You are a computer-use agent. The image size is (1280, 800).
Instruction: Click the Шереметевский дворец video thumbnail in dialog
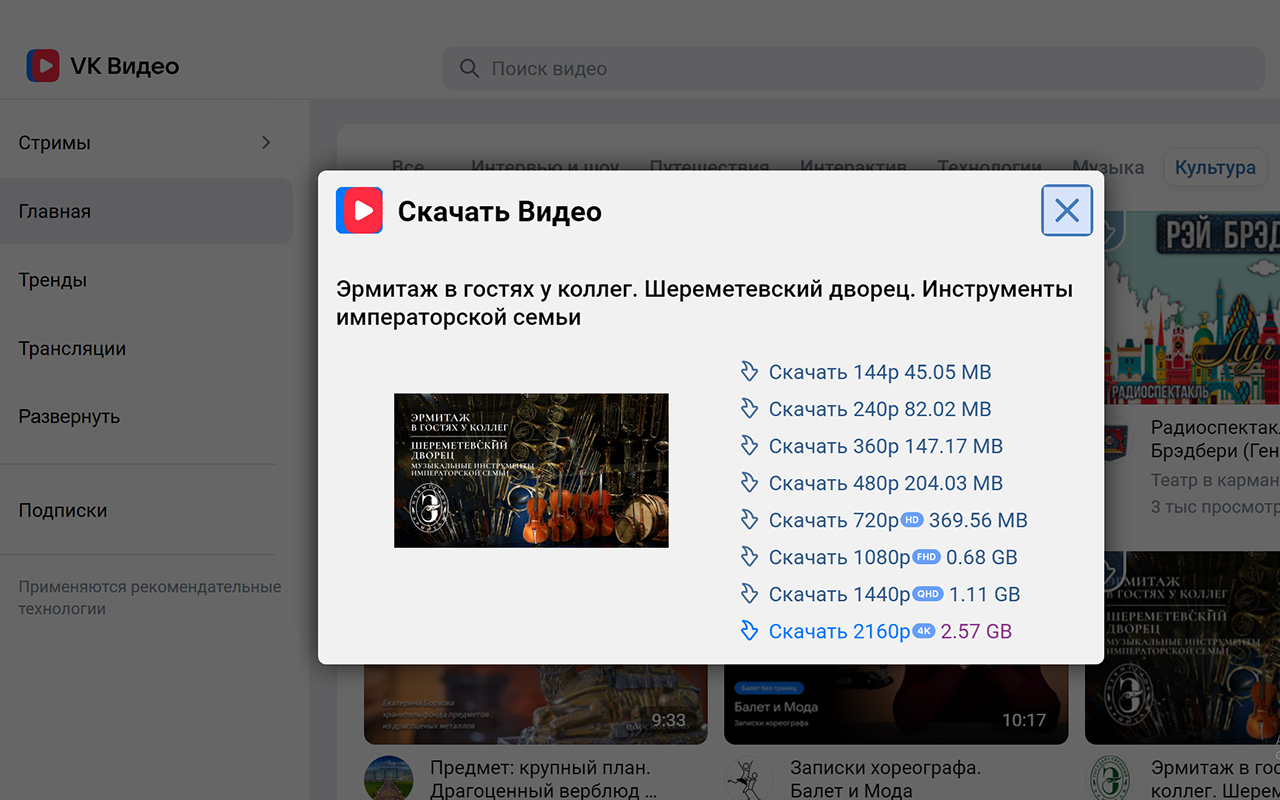531,470
